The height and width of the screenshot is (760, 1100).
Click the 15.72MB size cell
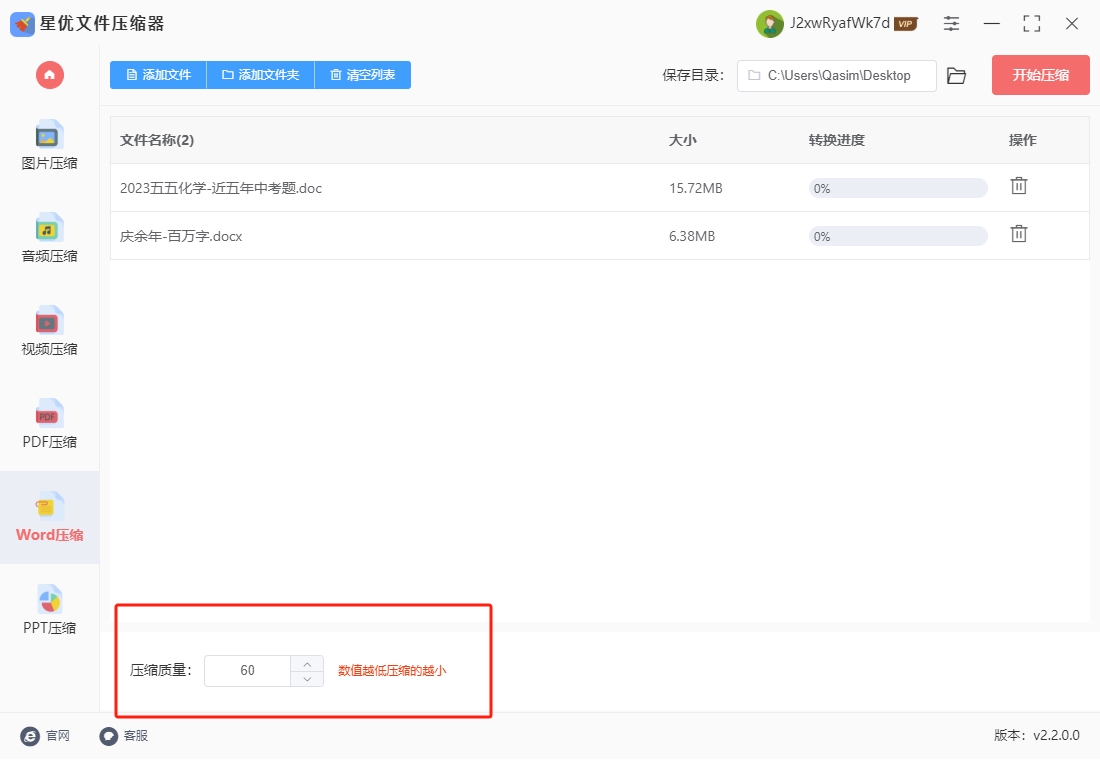click(696, 188)
